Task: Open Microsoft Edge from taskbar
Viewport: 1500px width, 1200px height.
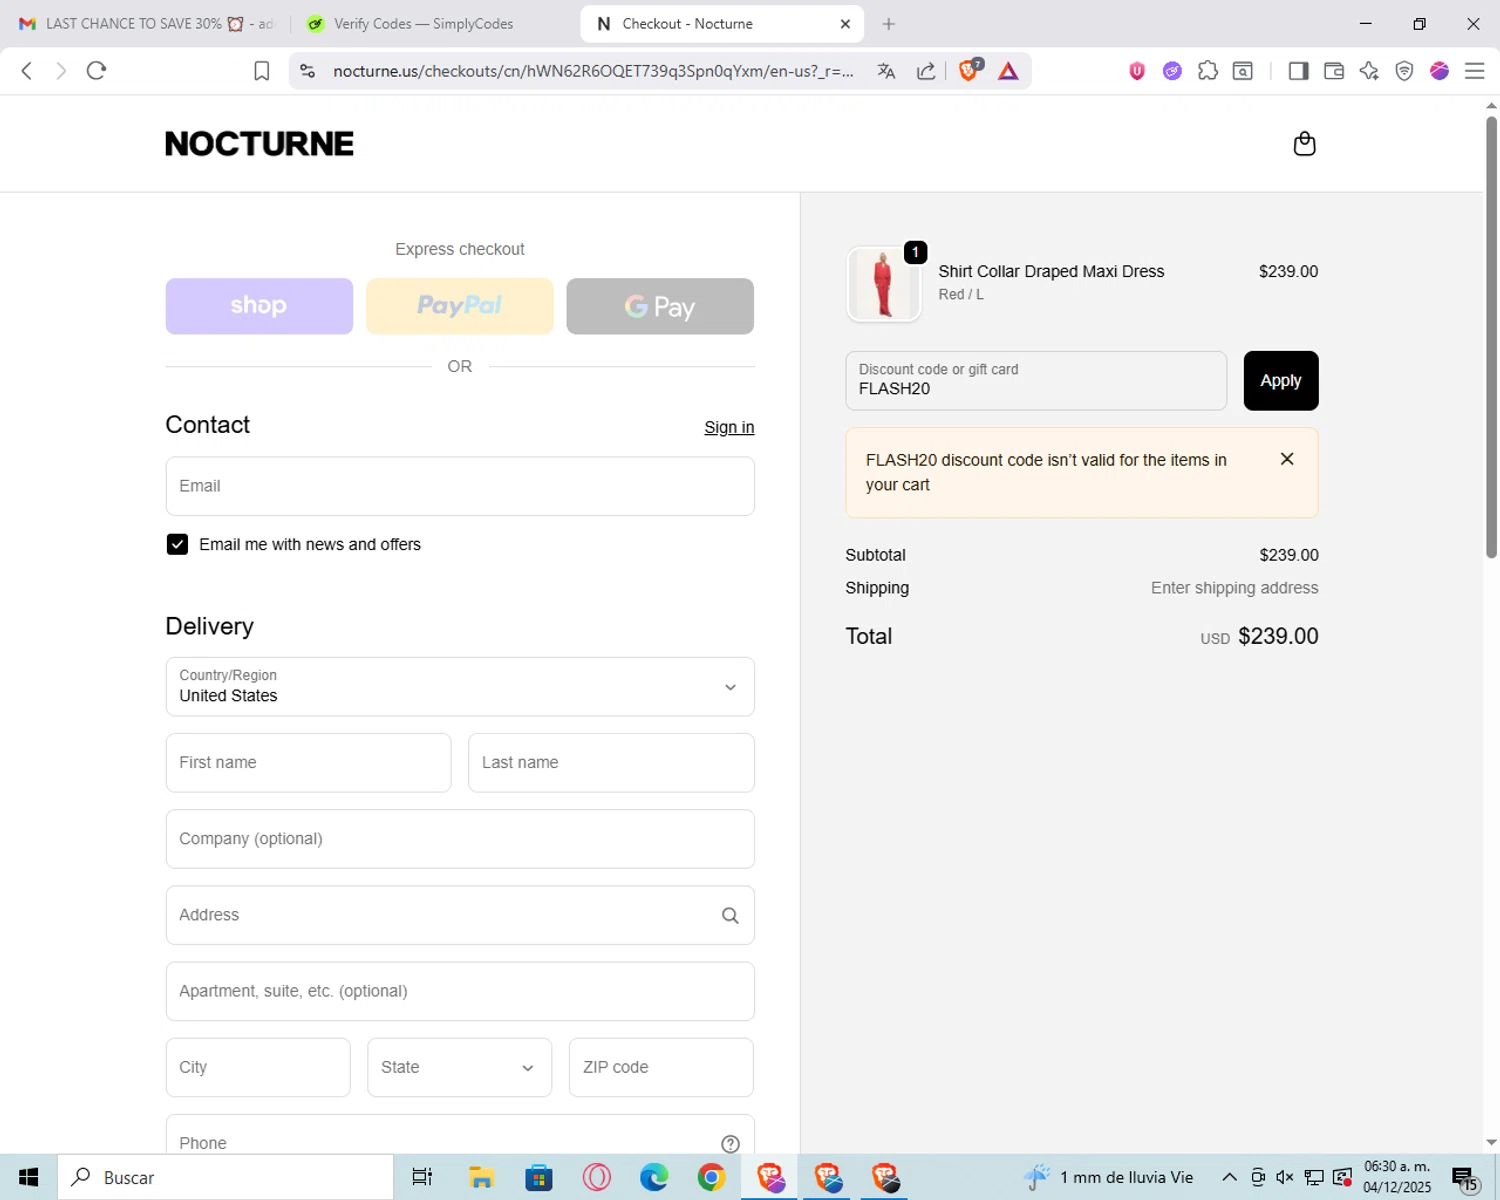Action: click(x=654, y=1177)
